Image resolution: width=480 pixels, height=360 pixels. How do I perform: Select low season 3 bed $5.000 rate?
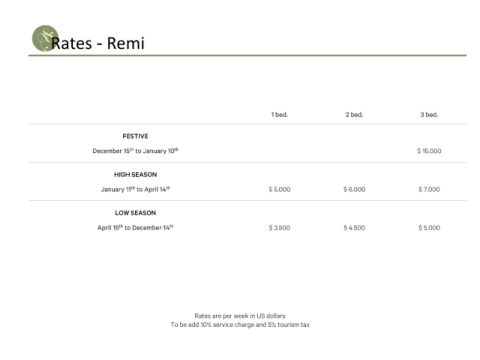[x=429, y=228]
